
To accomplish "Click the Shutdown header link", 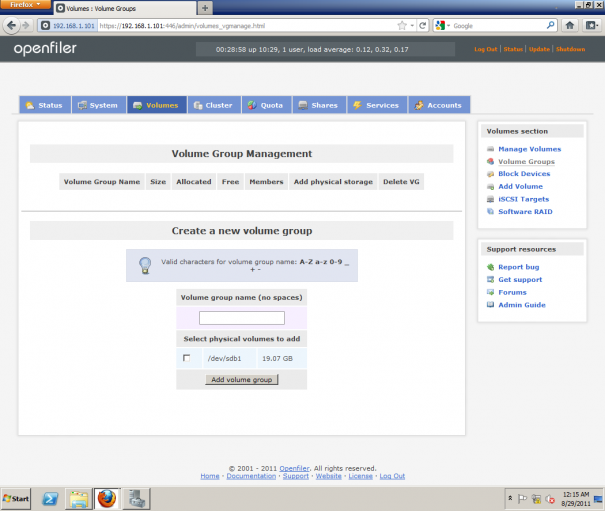I will (570, 49).
